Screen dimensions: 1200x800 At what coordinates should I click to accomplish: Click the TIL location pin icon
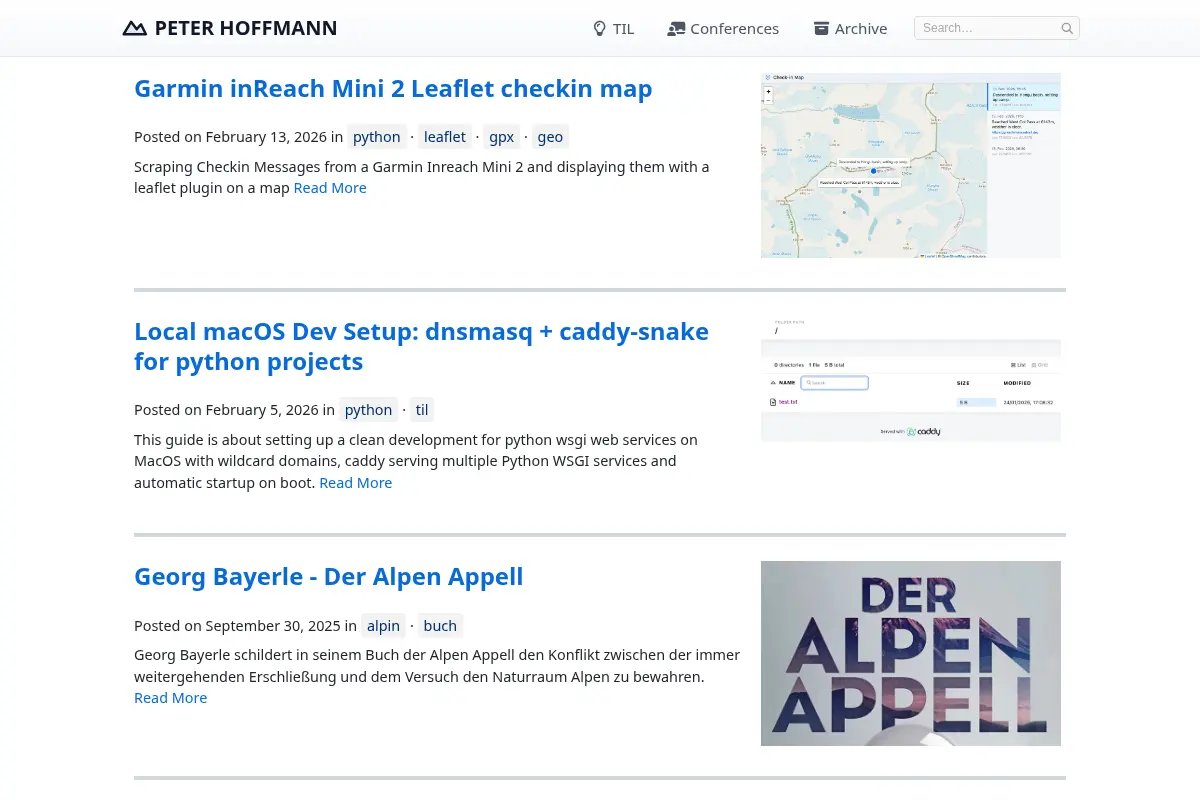(x=600, y=28)
